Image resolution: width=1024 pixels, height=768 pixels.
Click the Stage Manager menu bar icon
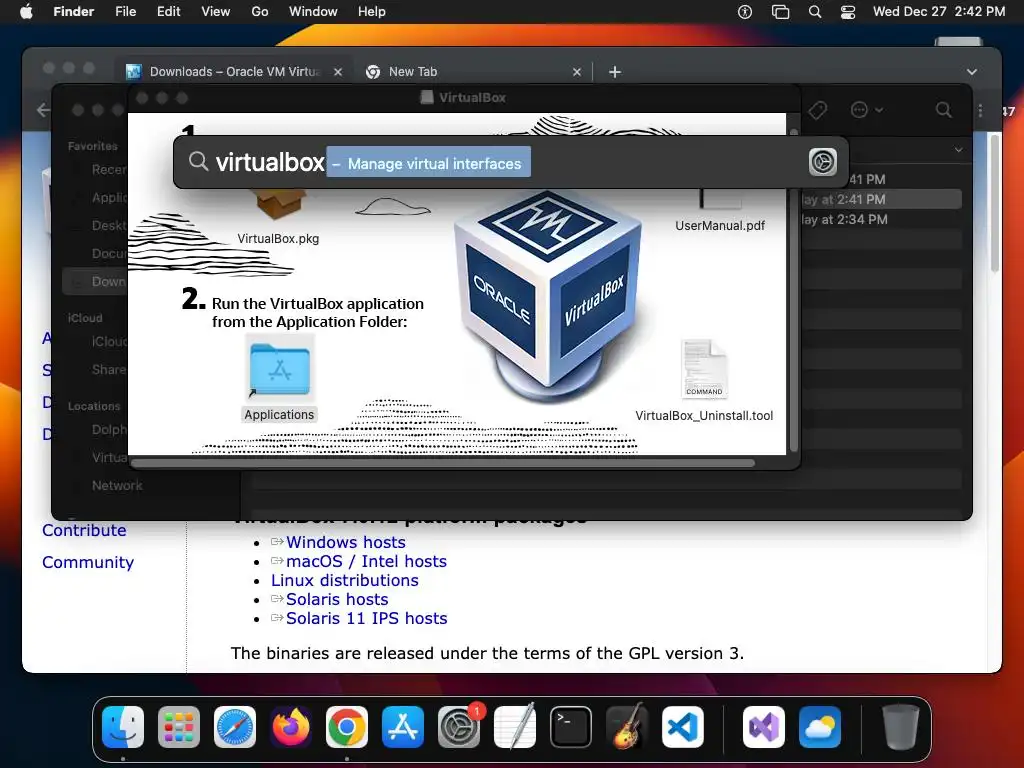click(x=780, y=12)
